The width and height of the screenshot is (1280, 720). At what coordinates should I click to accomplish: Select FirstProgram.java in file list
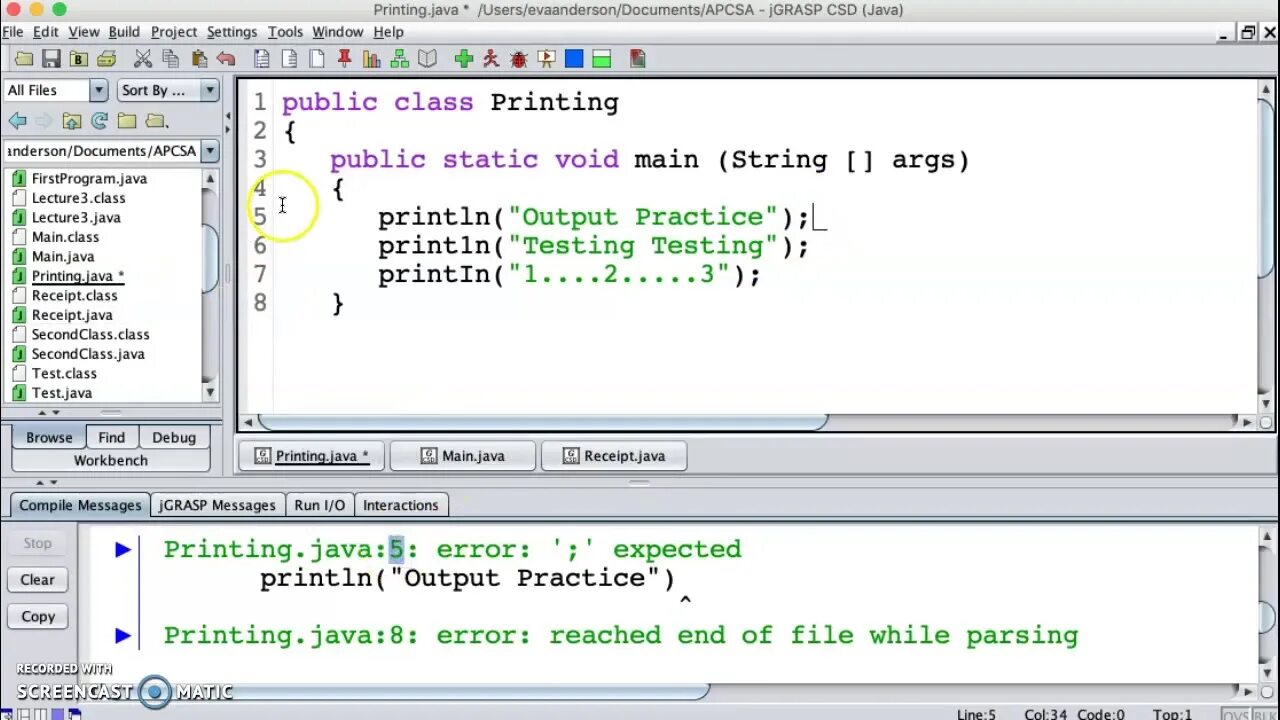tap(89, 178)
